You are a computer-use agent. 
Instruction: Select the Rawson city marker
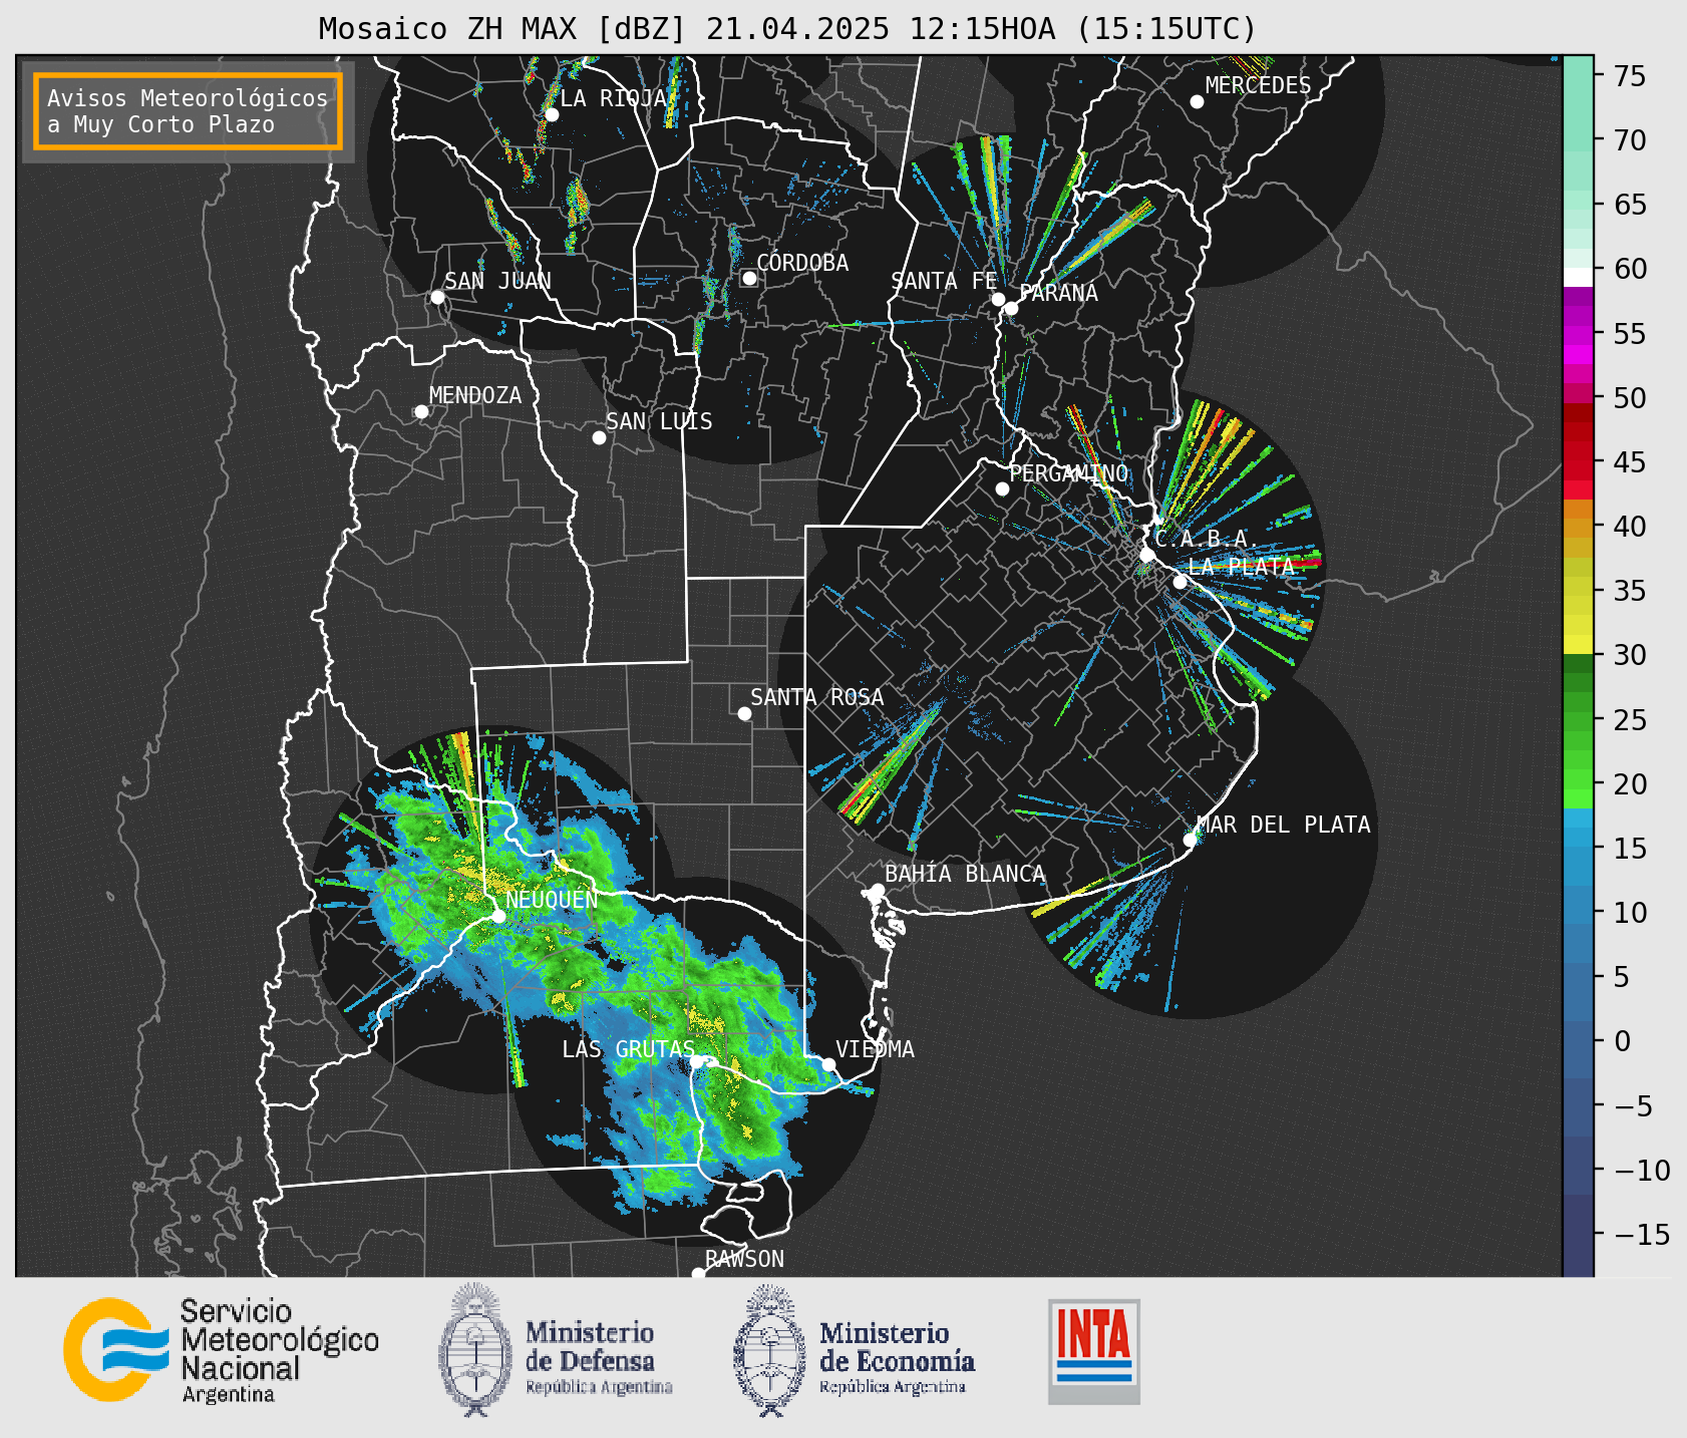coord(698,1273)
